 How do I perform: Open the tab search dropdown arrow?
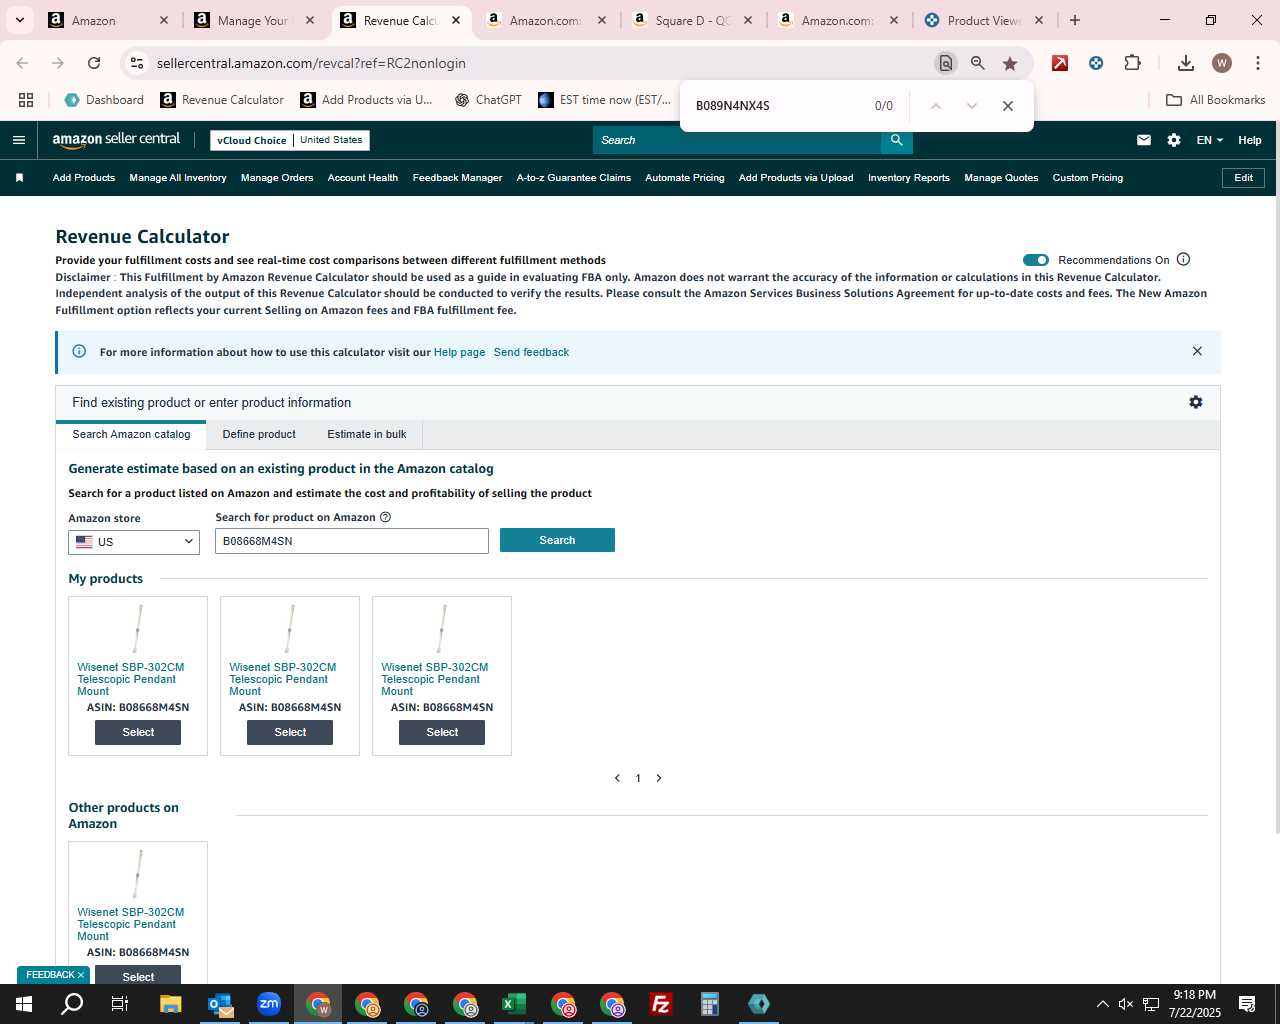click(x=19, y=20)
